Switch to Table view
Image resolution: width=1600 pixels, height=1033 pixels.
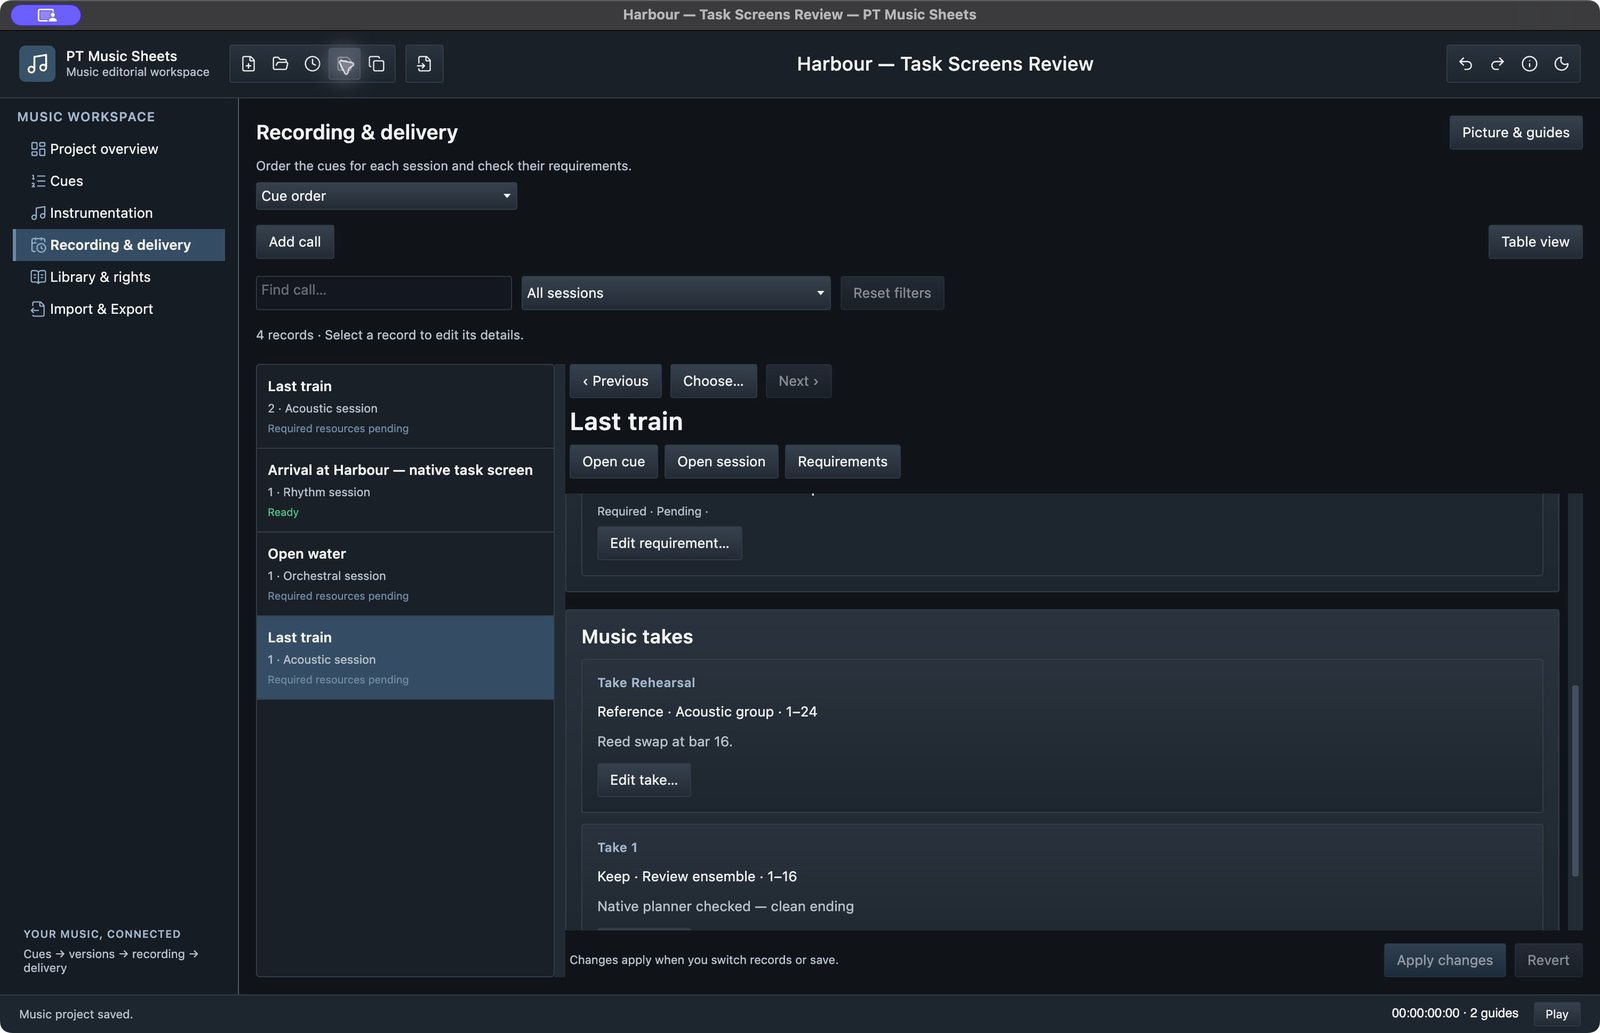point(1535,242)
